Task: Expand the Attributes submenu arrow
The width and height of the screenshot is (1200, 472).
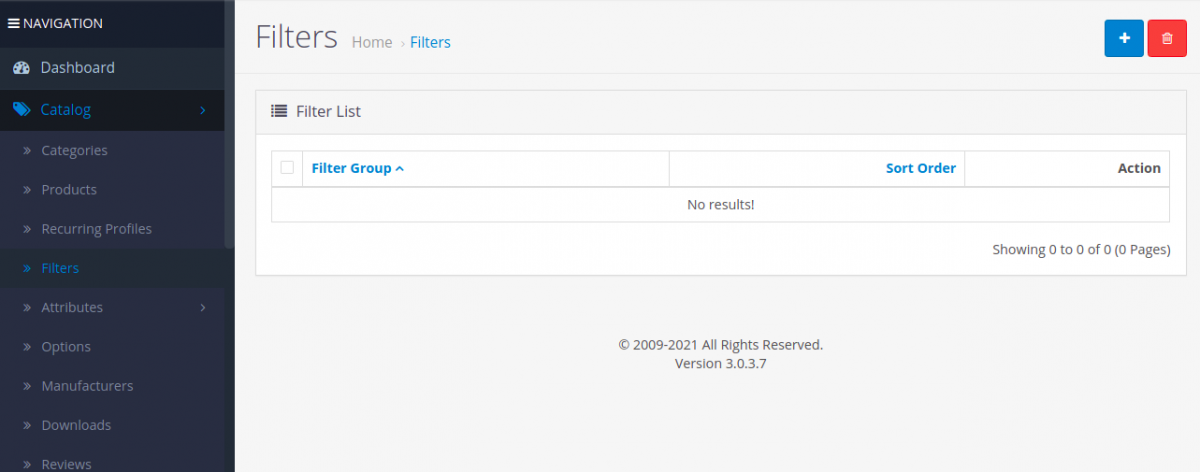Action: point(203,307)
